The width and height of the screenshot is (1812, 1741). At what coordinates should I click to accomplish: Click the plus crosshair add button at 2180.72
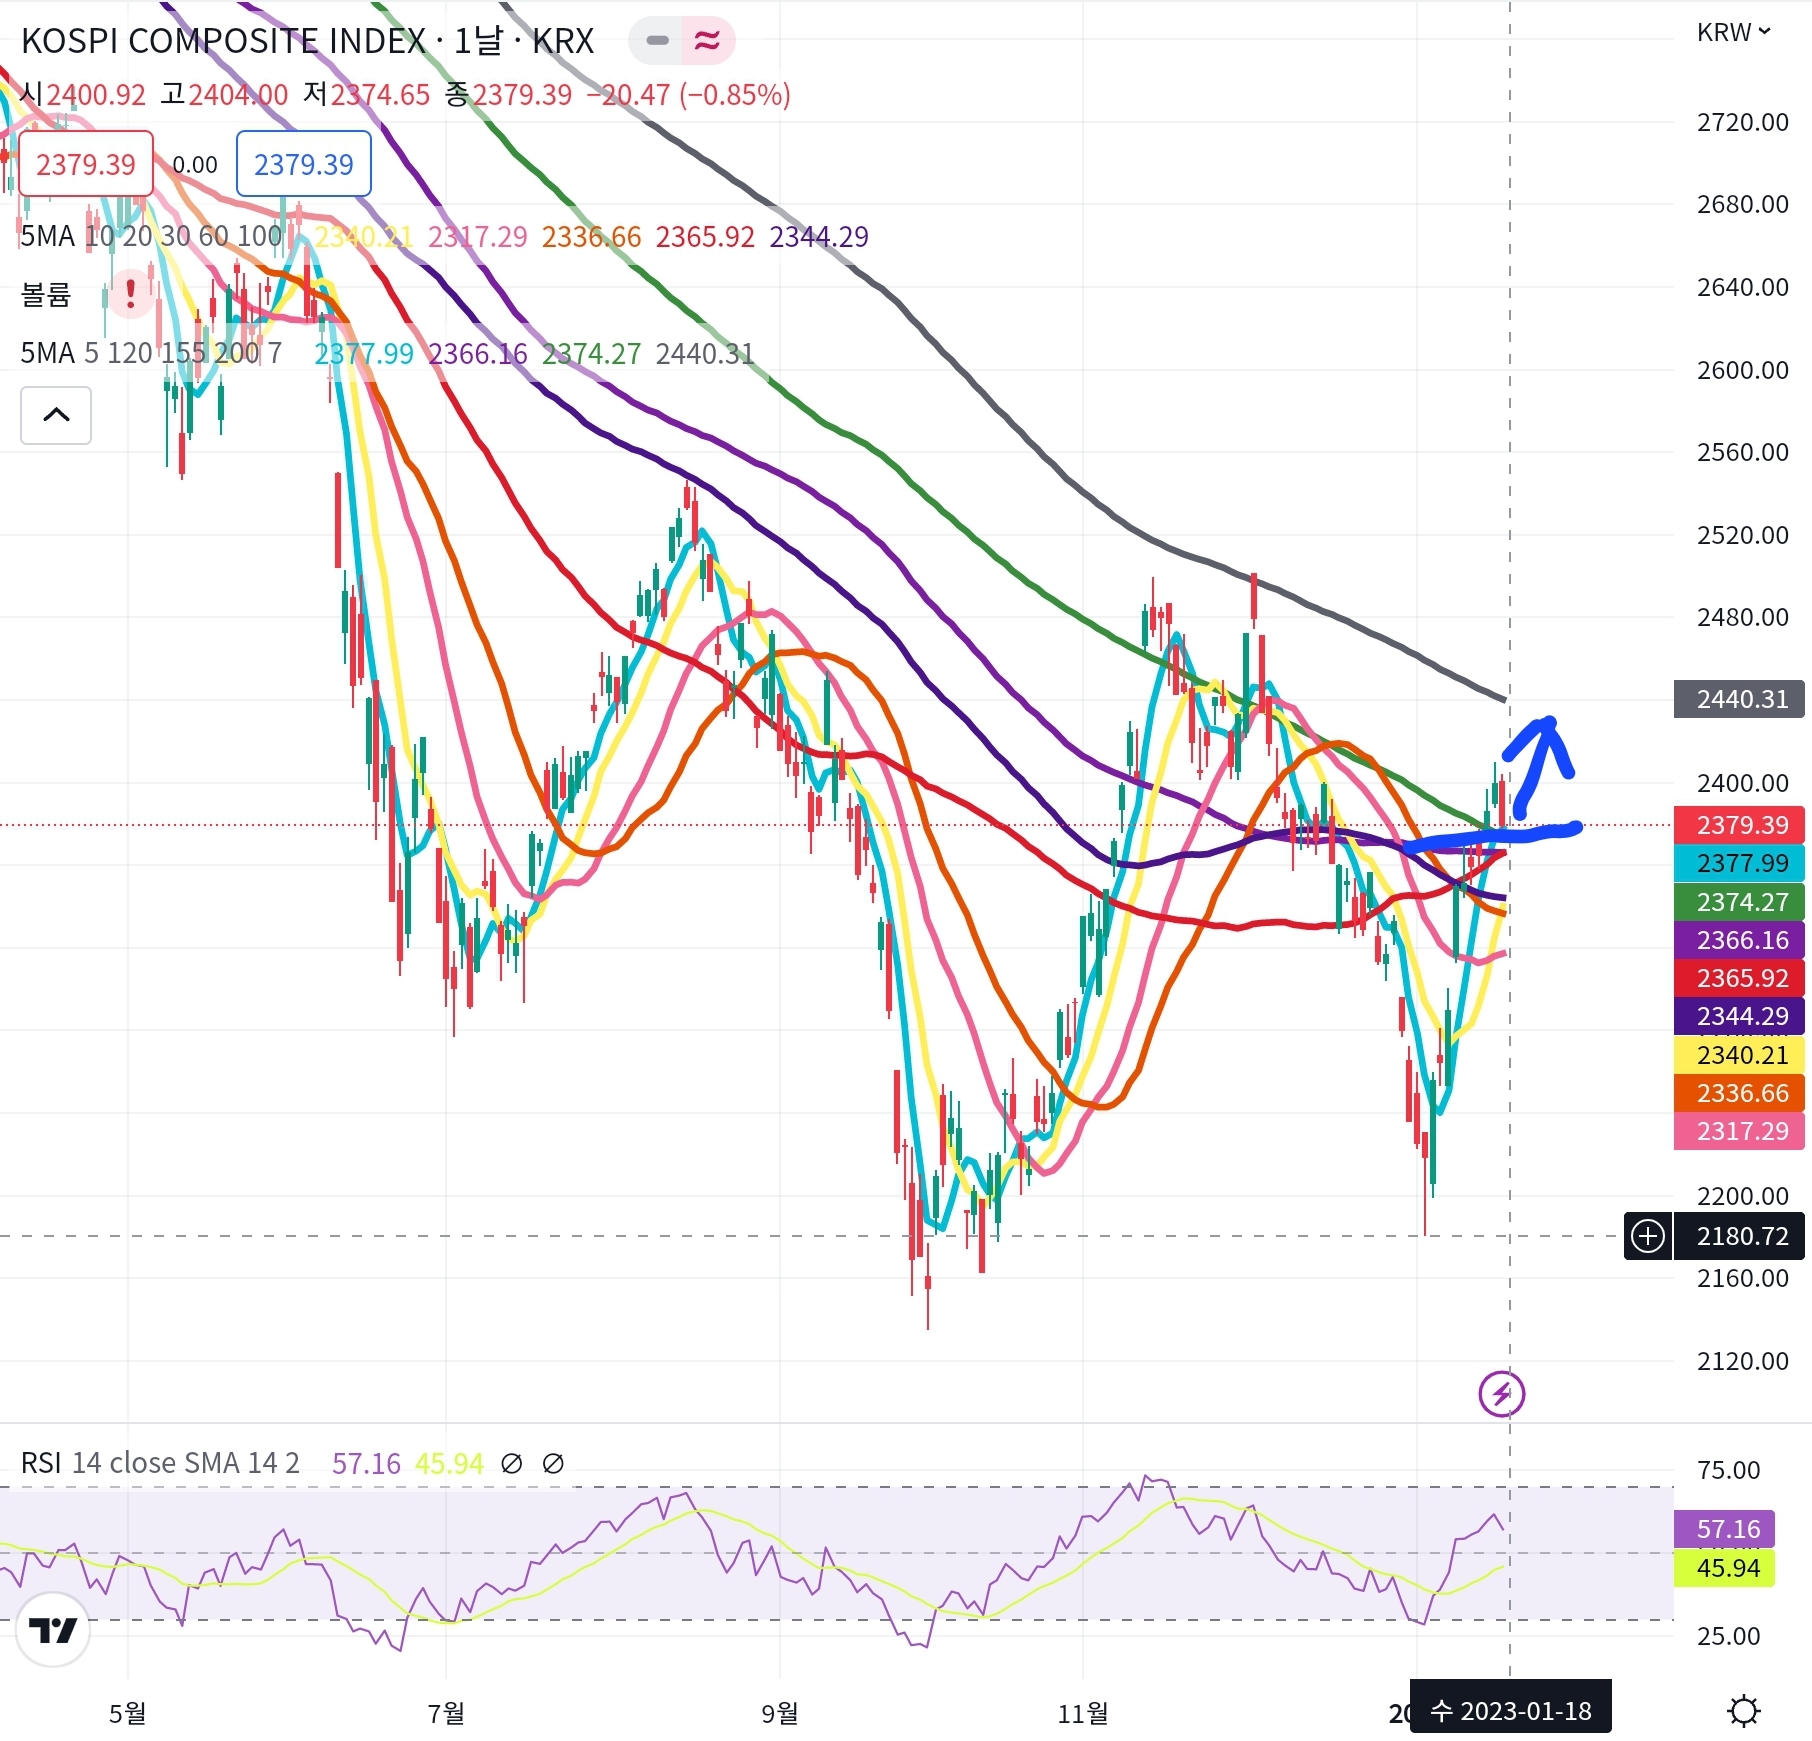click(x=1648, y=1236)
